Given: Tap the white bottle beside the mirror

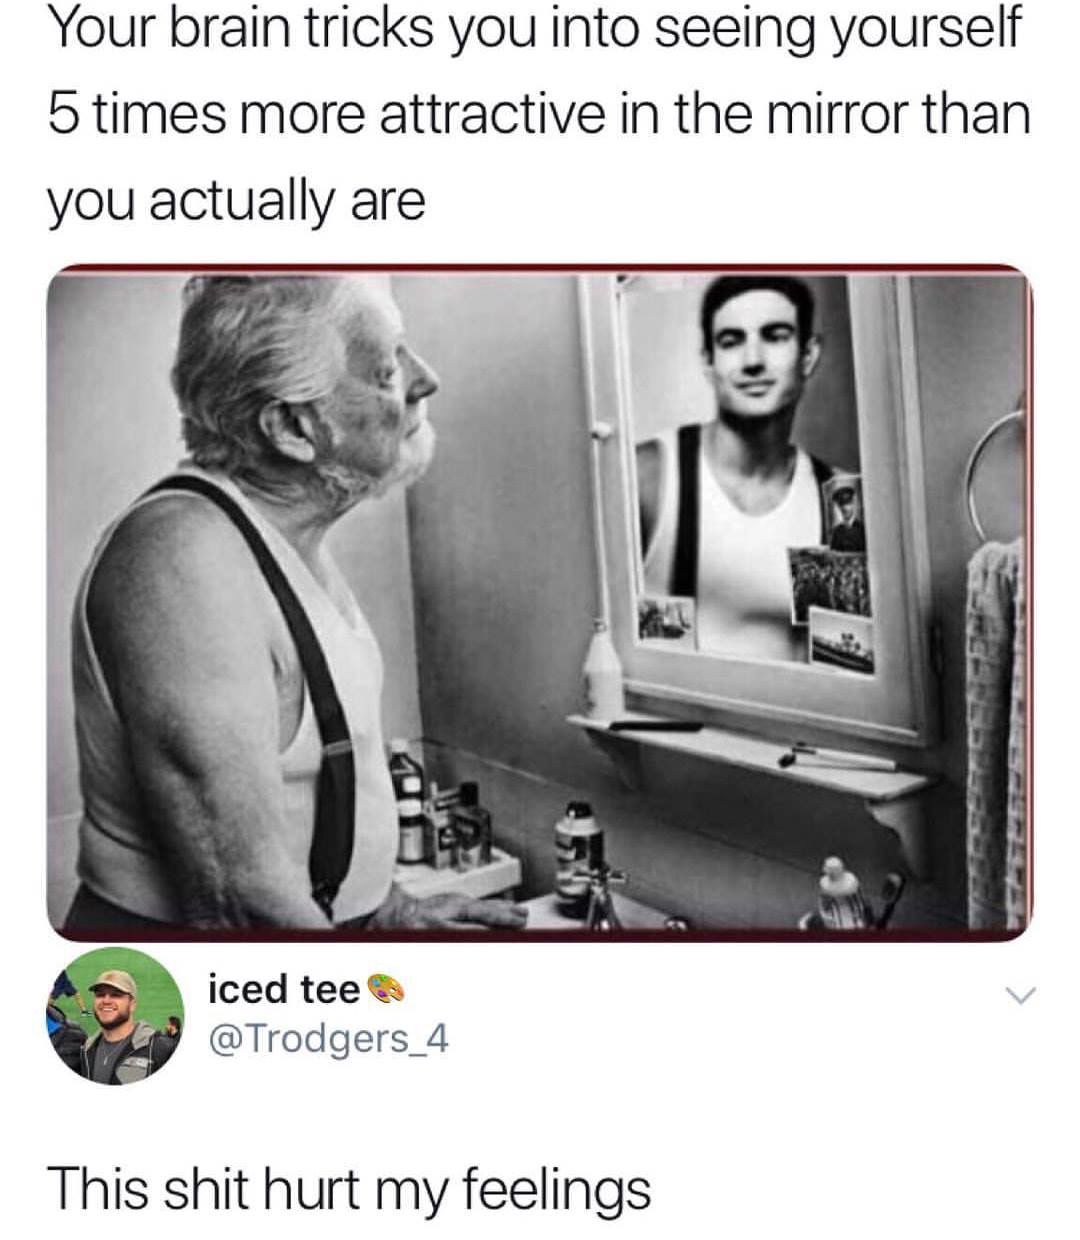Looking at the screenshot, I should tap(604, 668).
